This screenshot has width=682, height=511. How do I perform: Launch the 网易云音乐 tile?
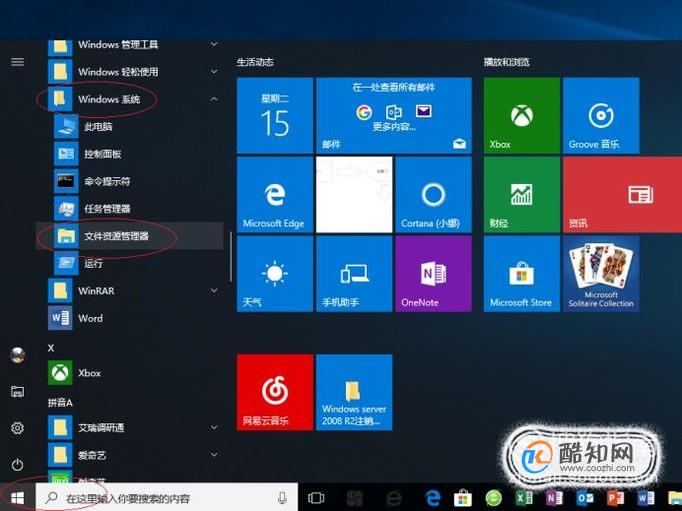point(274,392)
